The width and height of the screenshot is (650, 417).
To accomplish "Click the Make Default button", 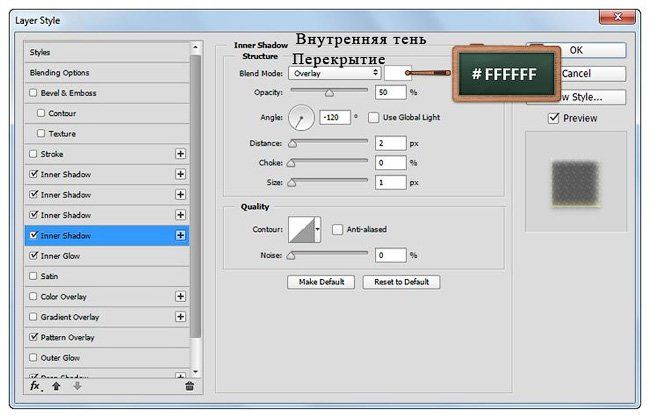I will click(322, 282).
